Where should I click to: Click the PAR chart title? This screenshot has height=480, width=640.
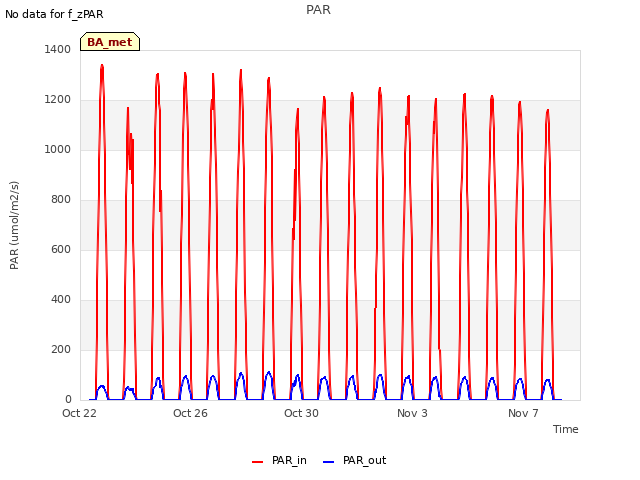(318, 9)
